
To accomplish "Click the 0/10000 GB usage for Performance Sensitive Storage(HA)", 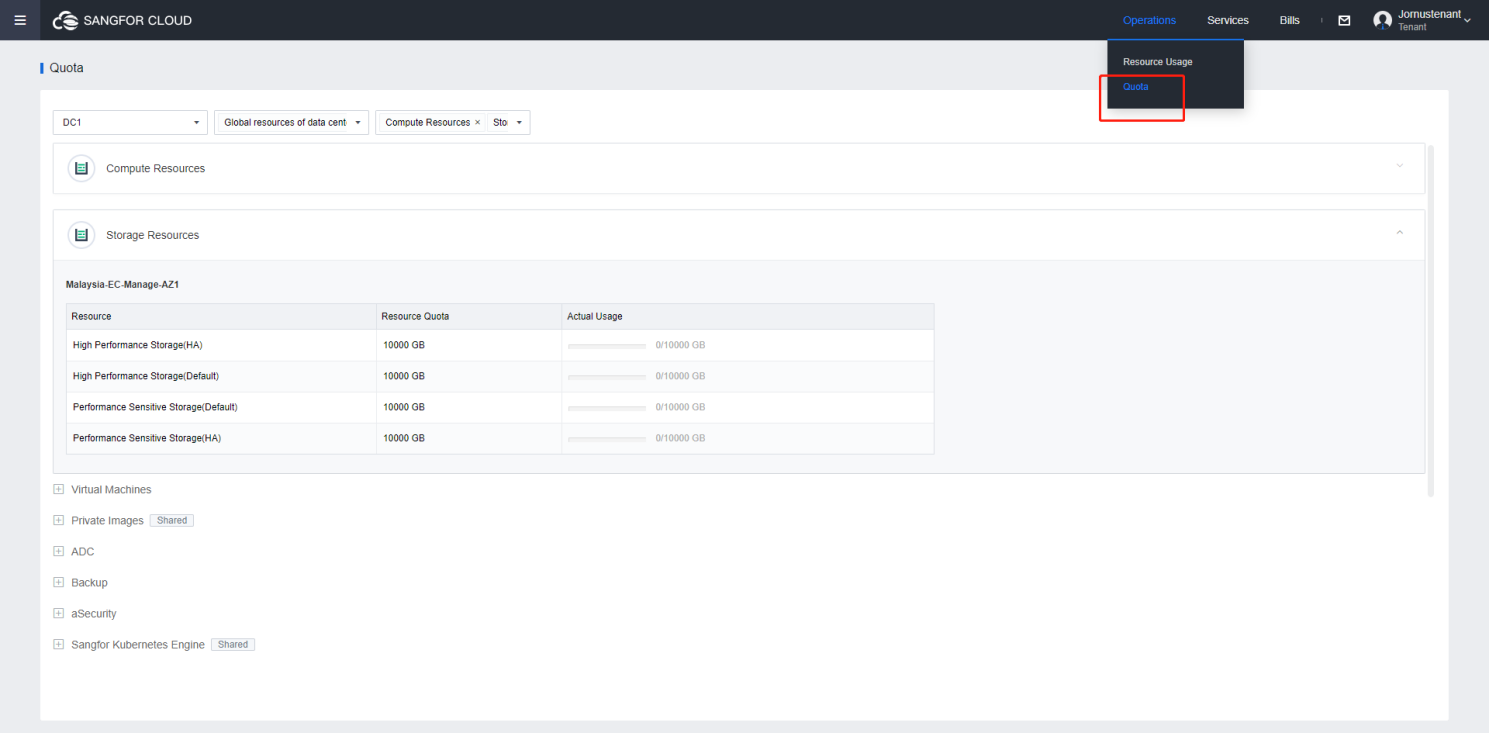I will 680,438.
